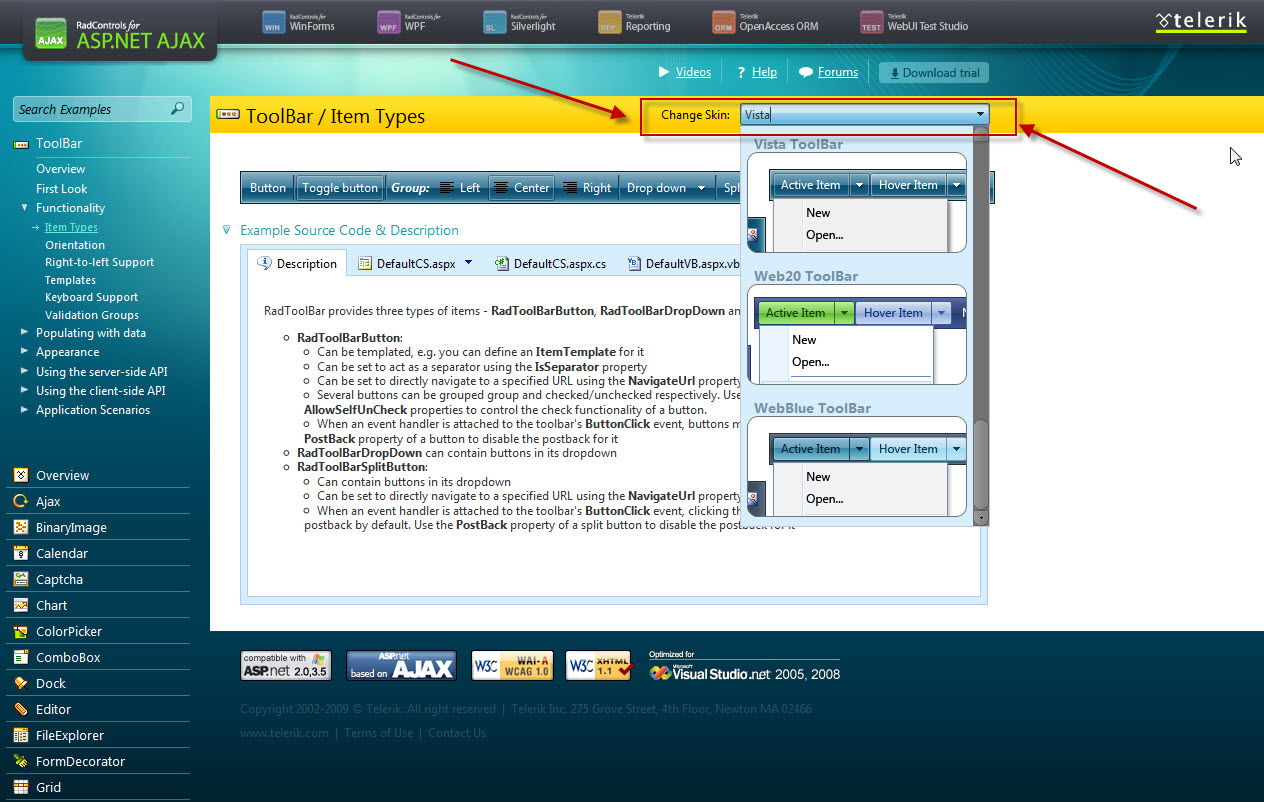Open the WebUI Test Studio icon
This screenshot has height=802, width=1264.
tap(872, 22)
